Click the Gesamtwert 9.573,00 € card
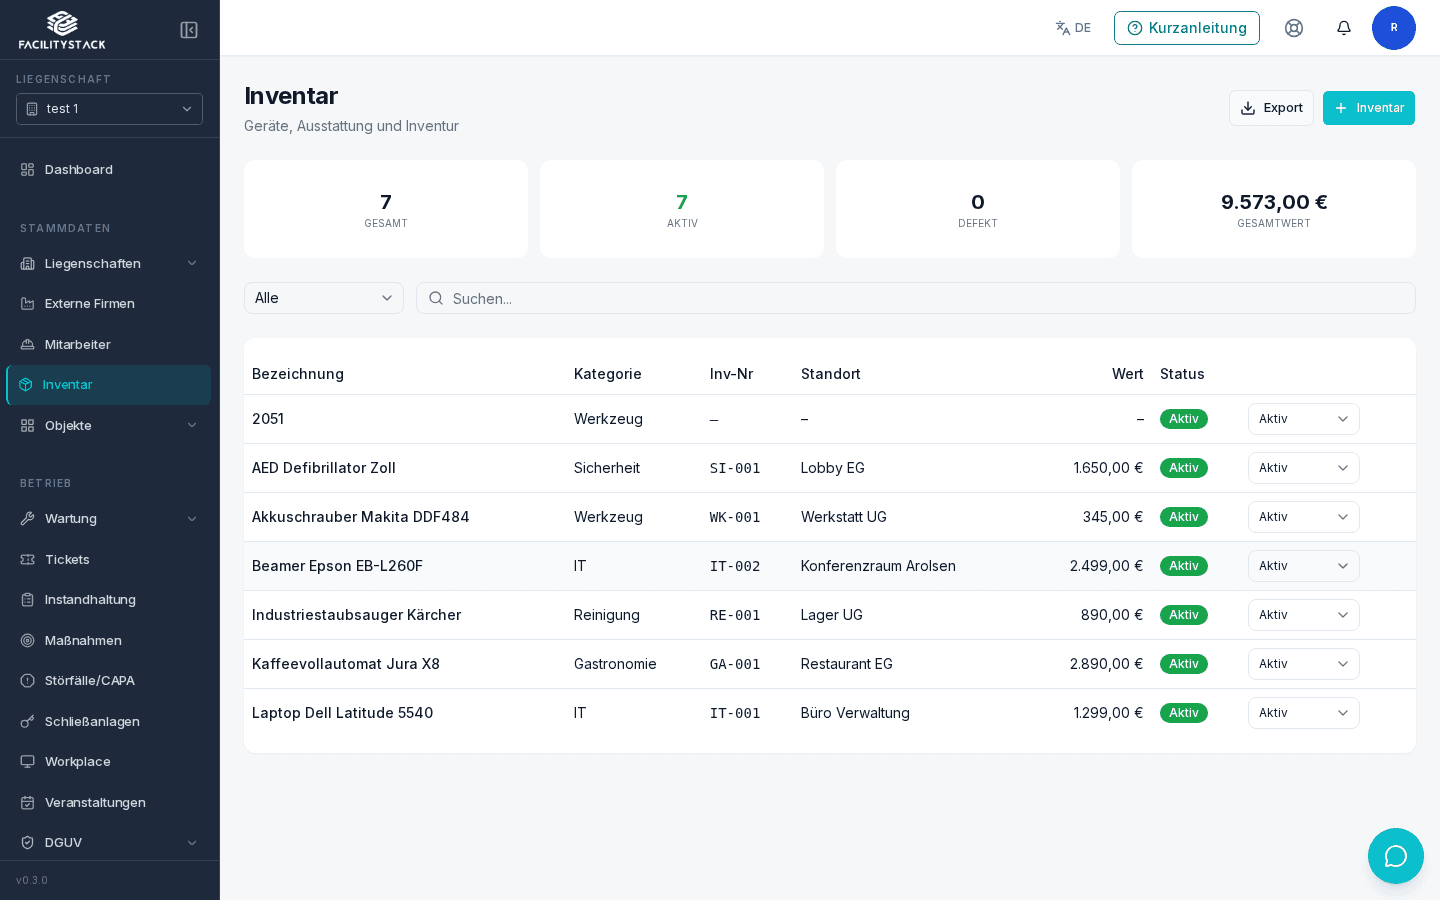The image size is (1440, 900). (1274, 209)
